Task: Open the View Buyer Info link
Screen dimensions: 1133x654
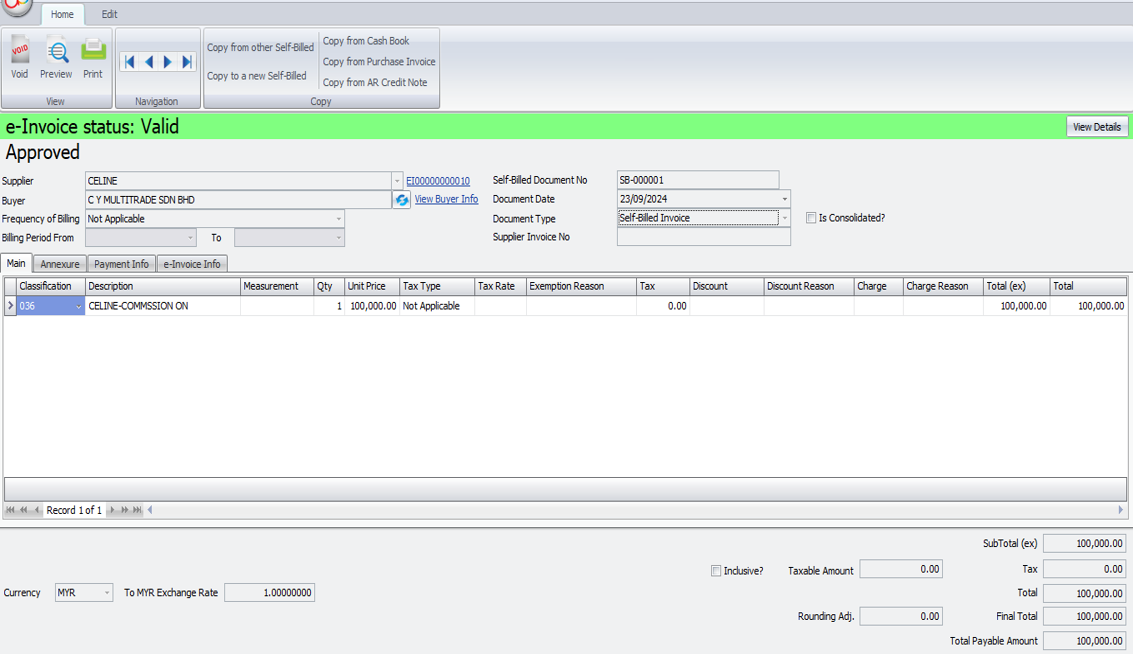Action: (446, 199)
